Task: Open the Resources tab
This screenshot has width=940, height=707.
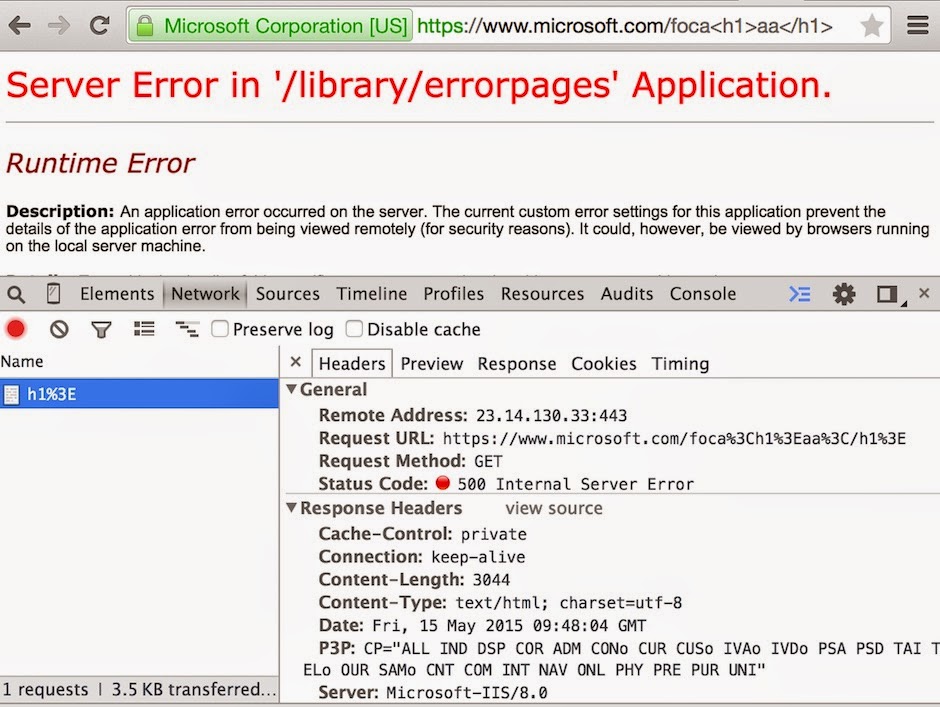Action: coord(543,294)
